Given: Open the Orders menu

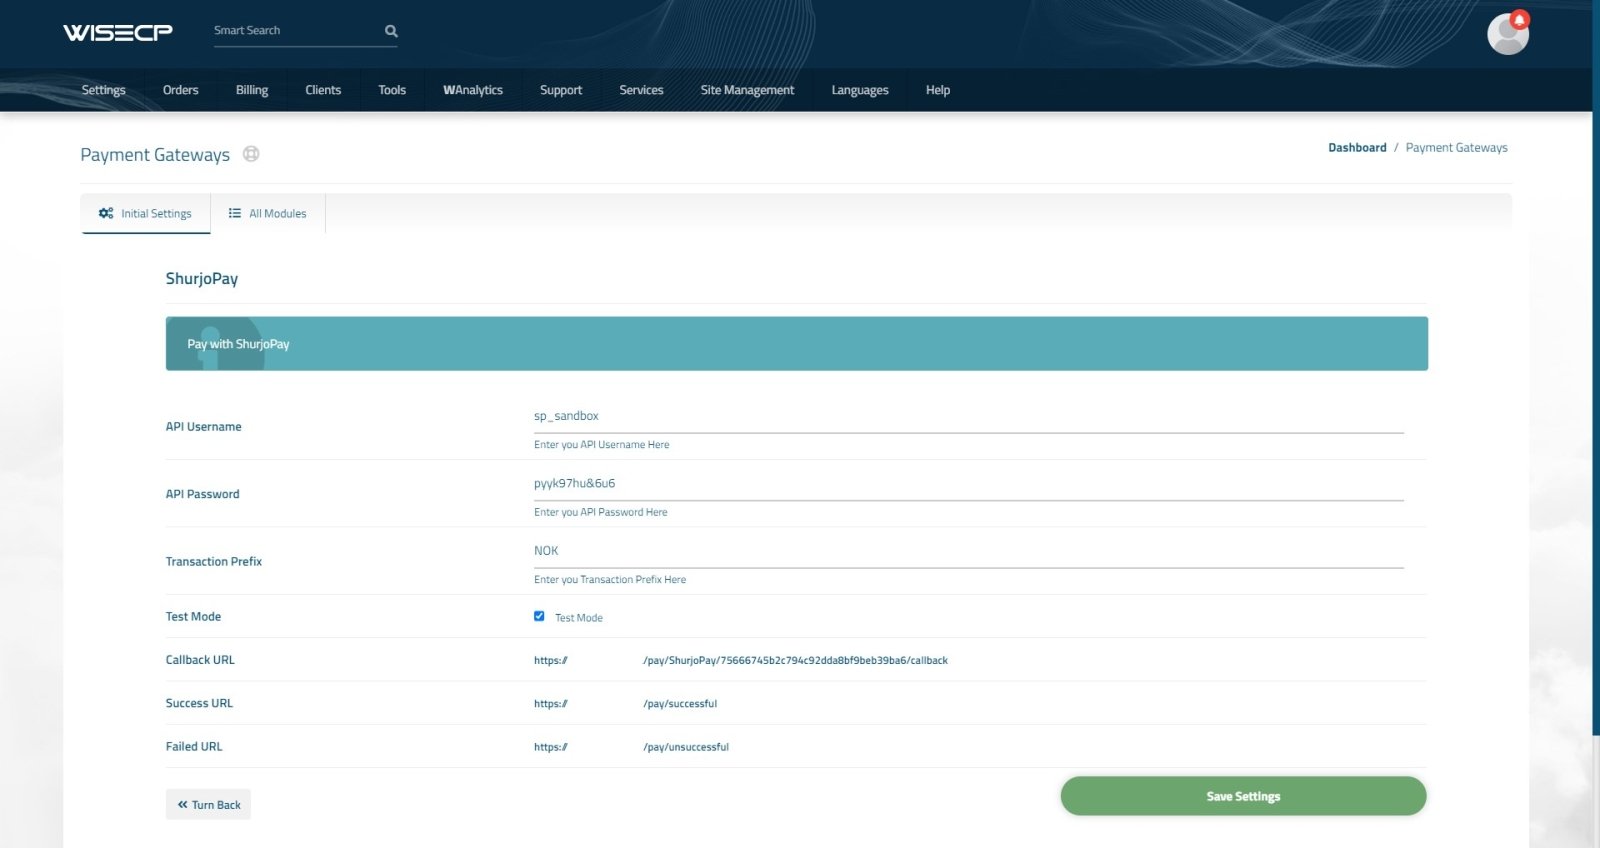Looking at the screenshot, I should point(181,90).
